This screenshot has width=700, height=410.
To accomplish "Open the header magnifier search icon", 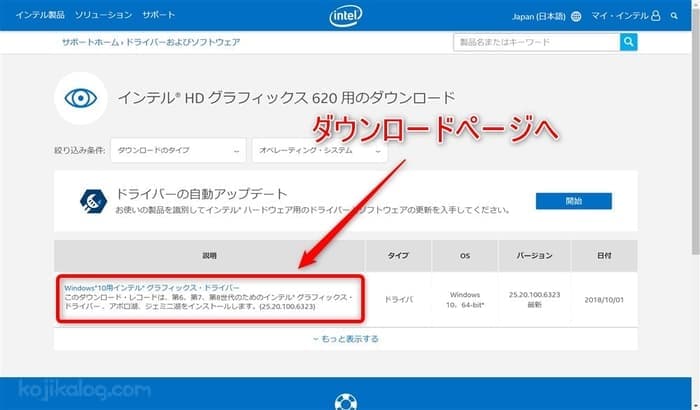I will (x=674, y=16).
